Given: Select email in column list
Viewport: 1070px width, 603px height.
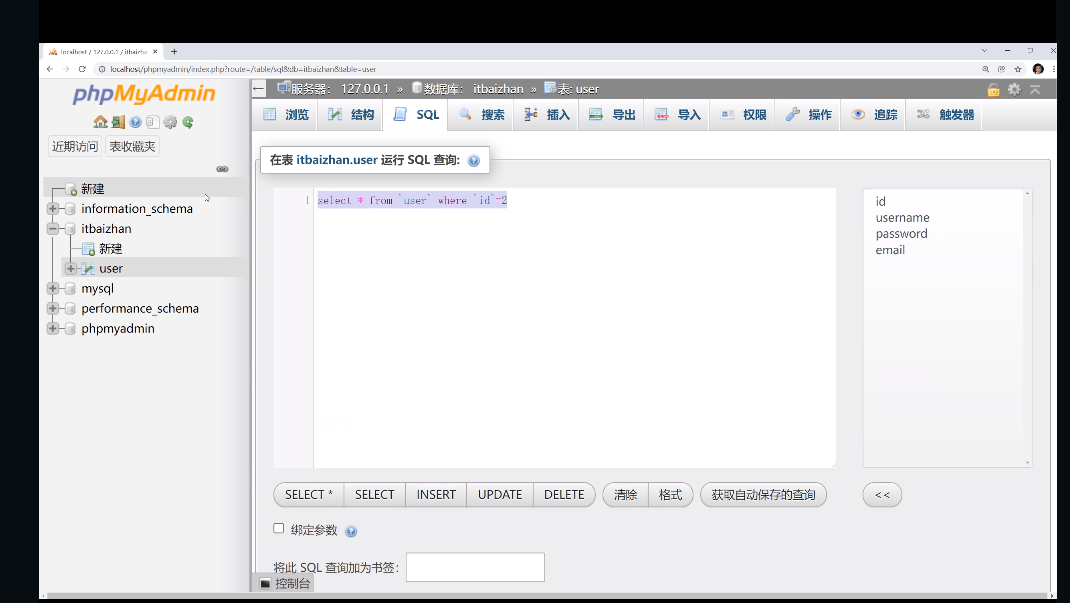Looking at the screenshot, I should point(890,250).
